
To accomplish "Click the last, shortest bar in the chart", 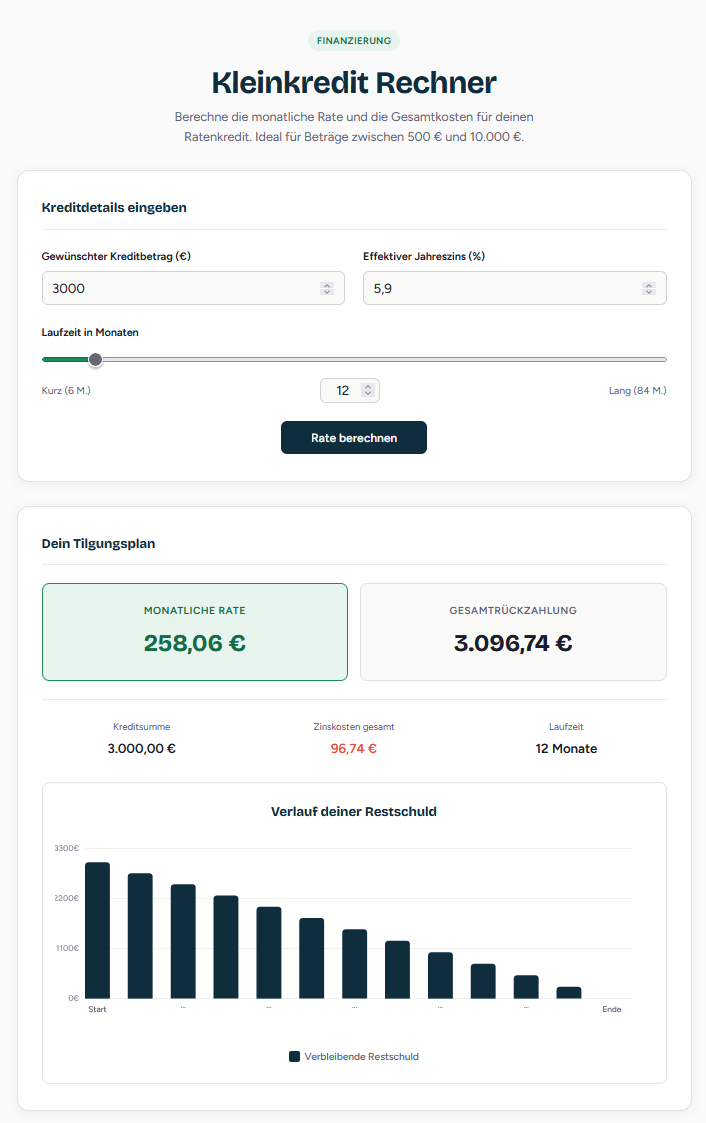I will [x=569, y=993].
